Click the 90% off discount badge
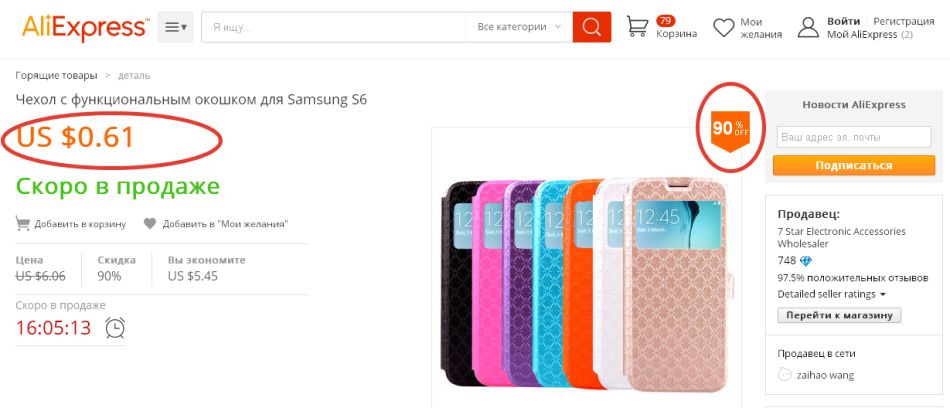This screenshot has height=408, width=950. [x=730, y=129]
